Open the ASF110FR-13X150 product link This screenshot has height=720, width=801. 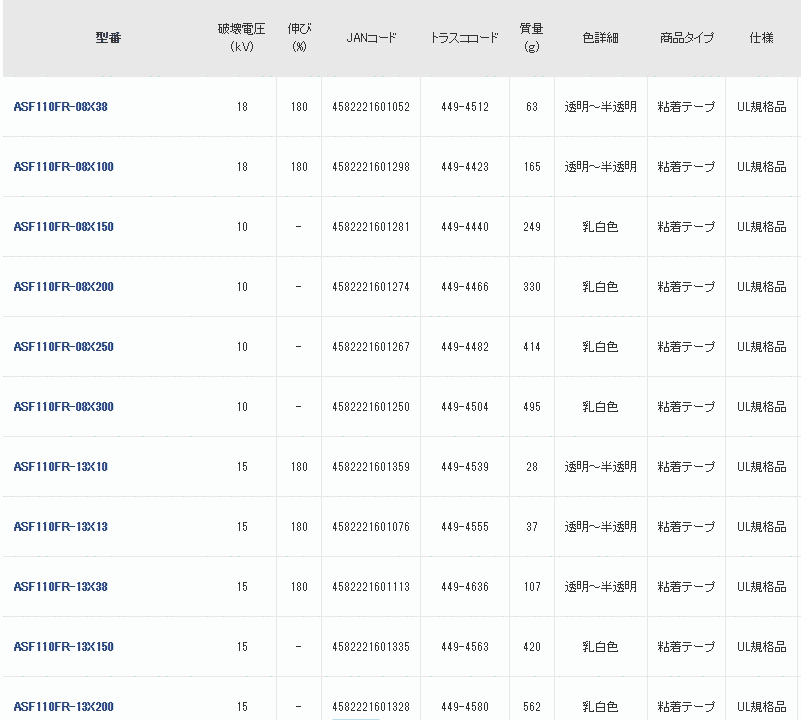(x=64, y=647)
